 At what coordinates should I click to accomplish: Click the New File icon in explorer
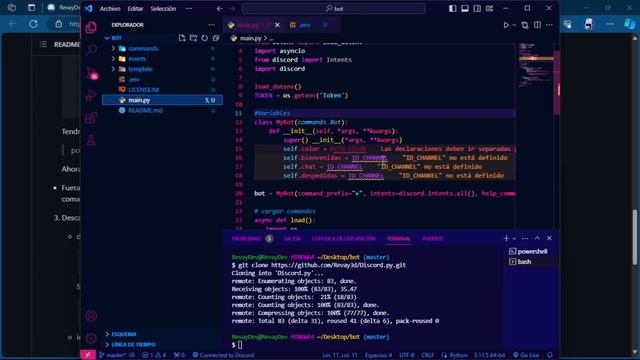(182, 38)
